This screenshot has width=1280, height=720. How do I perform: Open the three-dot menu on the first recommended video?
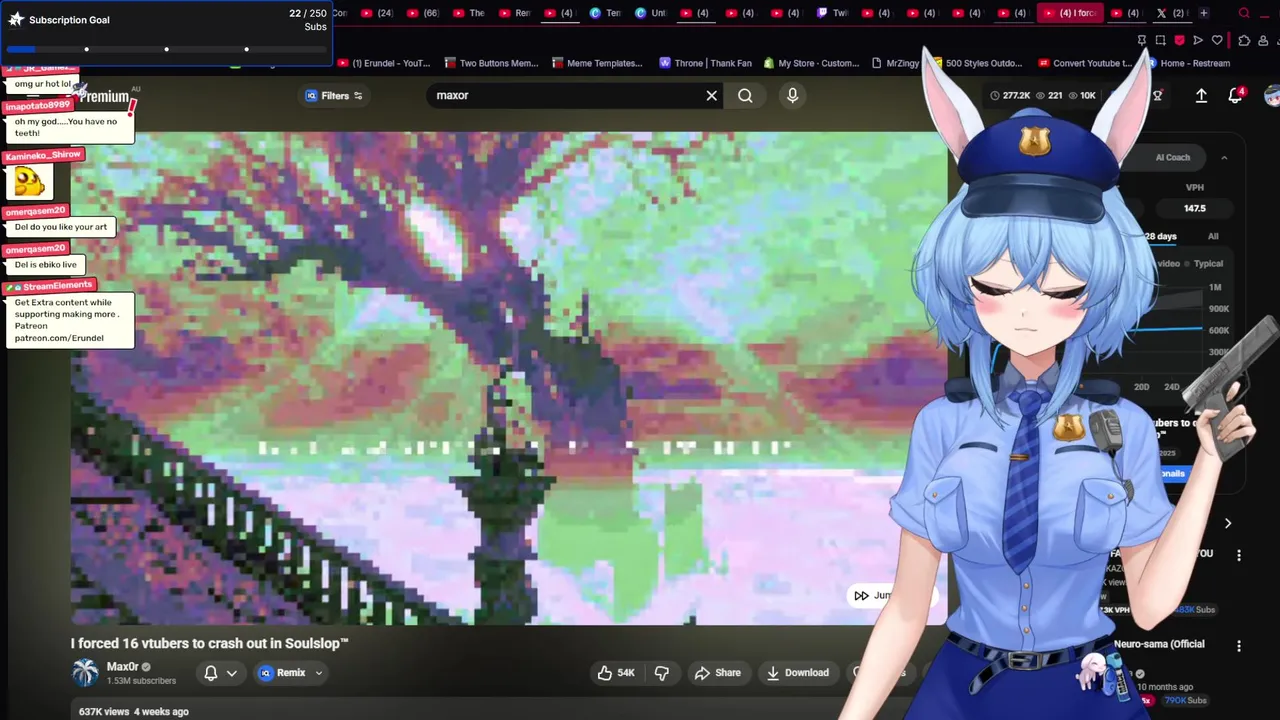point(1239,555)
